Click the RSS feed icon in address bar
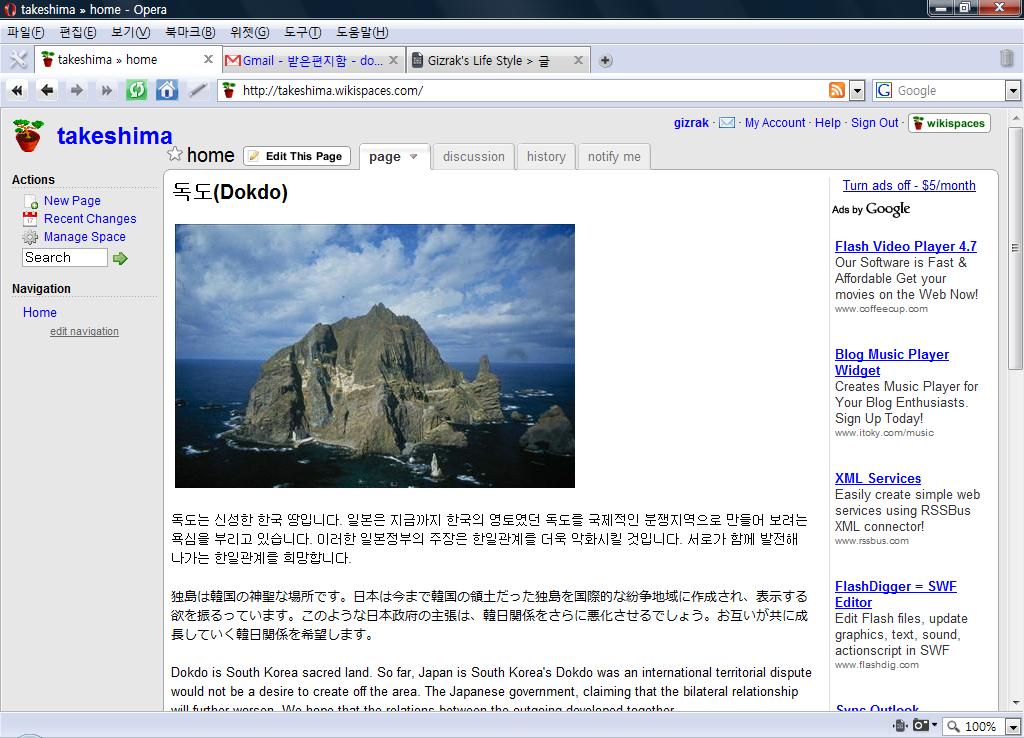The width and height of the screenshot is (1024, 738). tap(837, 90)
